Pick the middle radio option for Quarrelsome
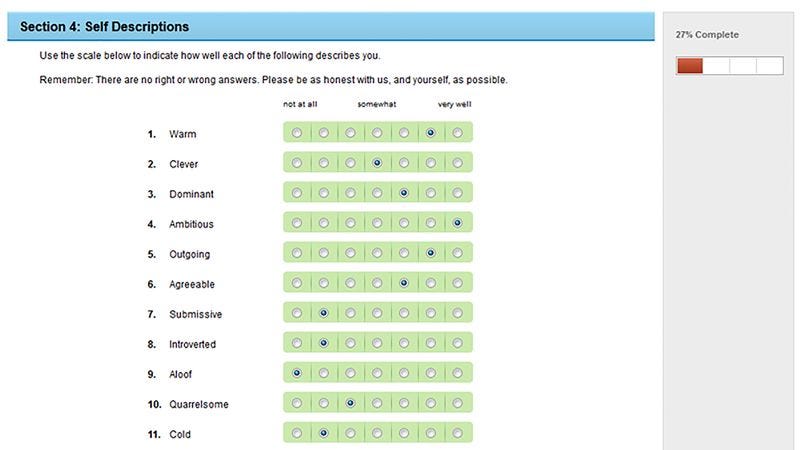 377,403
